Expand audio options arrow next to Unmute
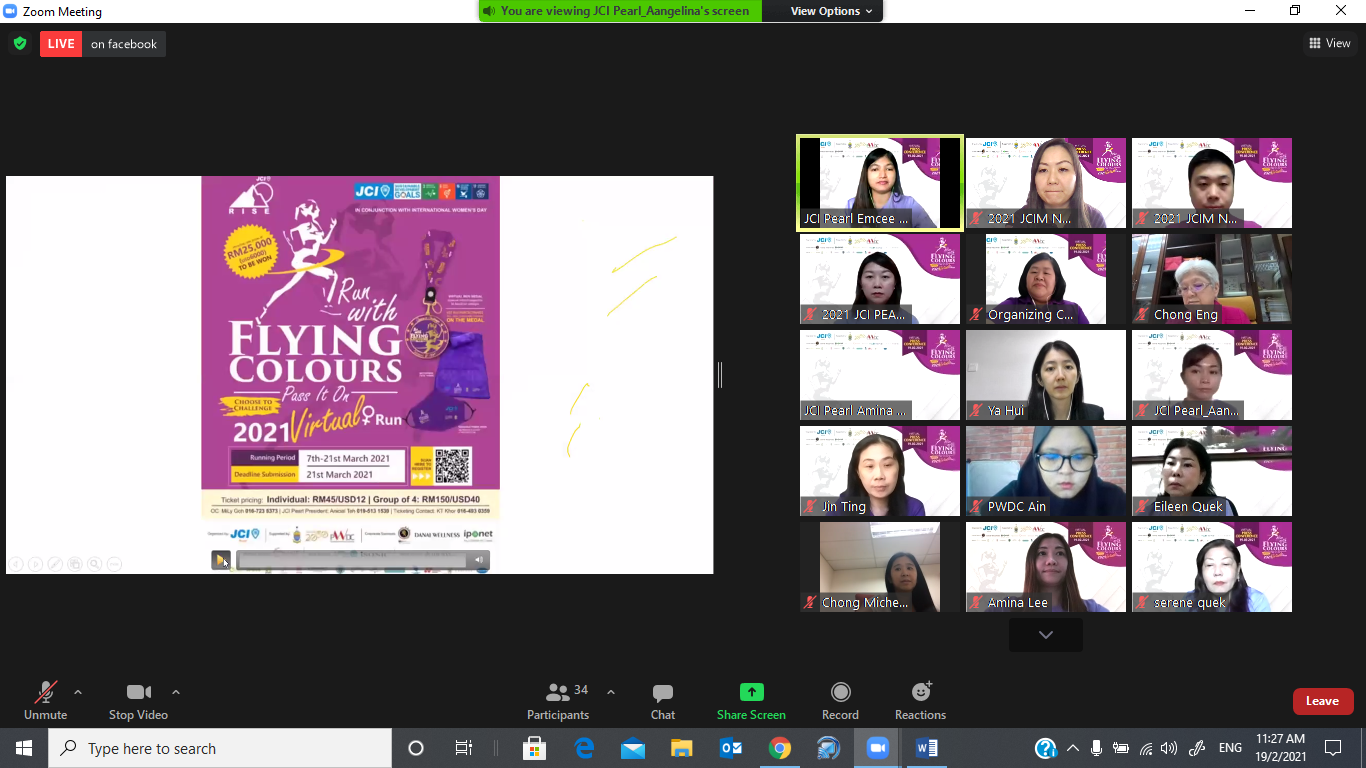Viewport: 1366px width, 768px height. pyautogui.click(x=78, y=692)
